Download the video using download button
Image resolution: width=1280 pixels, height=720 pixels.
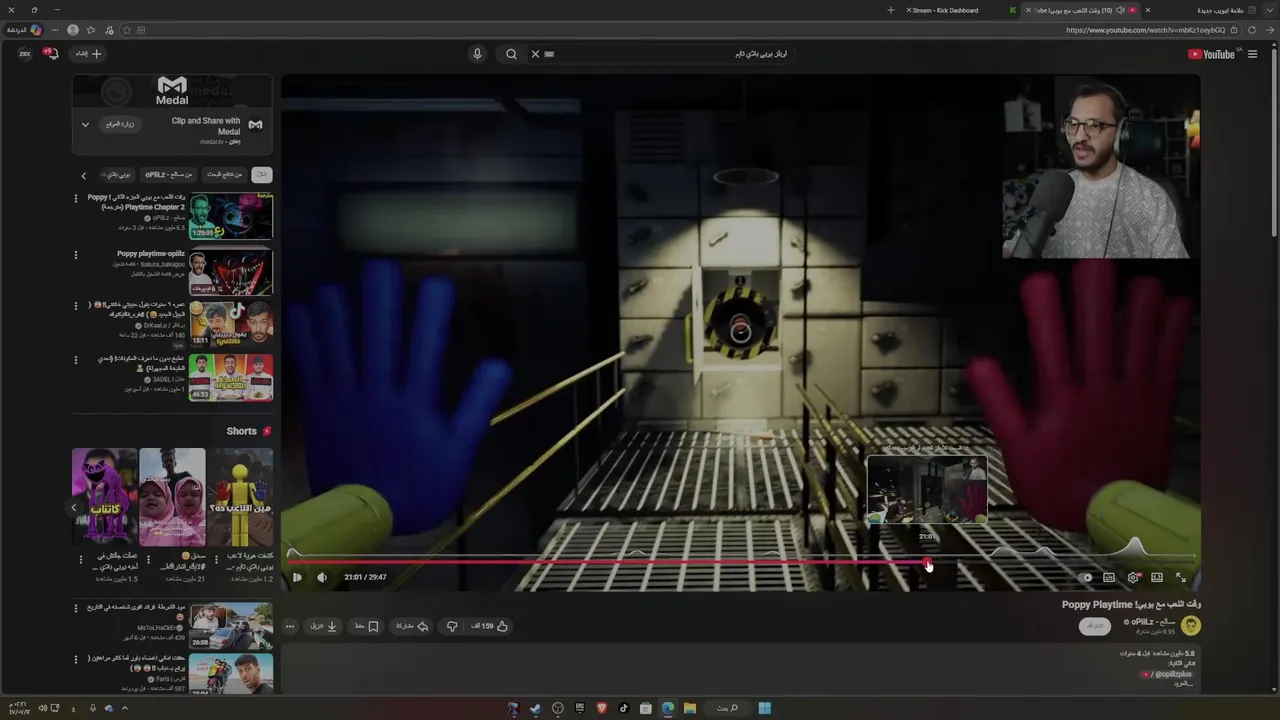[324, 626]
